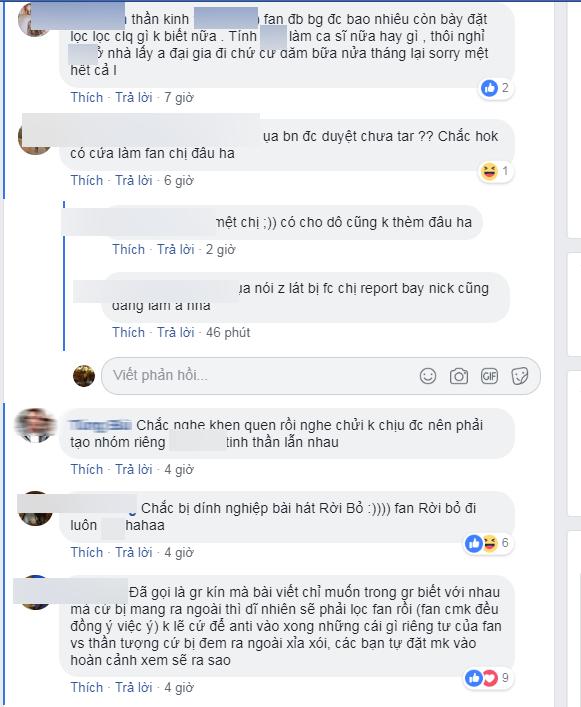The height and width of the screenshot is (707, 581).
Task: Like the Rời Bỏ song comment
Action: [x=87, y=552]
